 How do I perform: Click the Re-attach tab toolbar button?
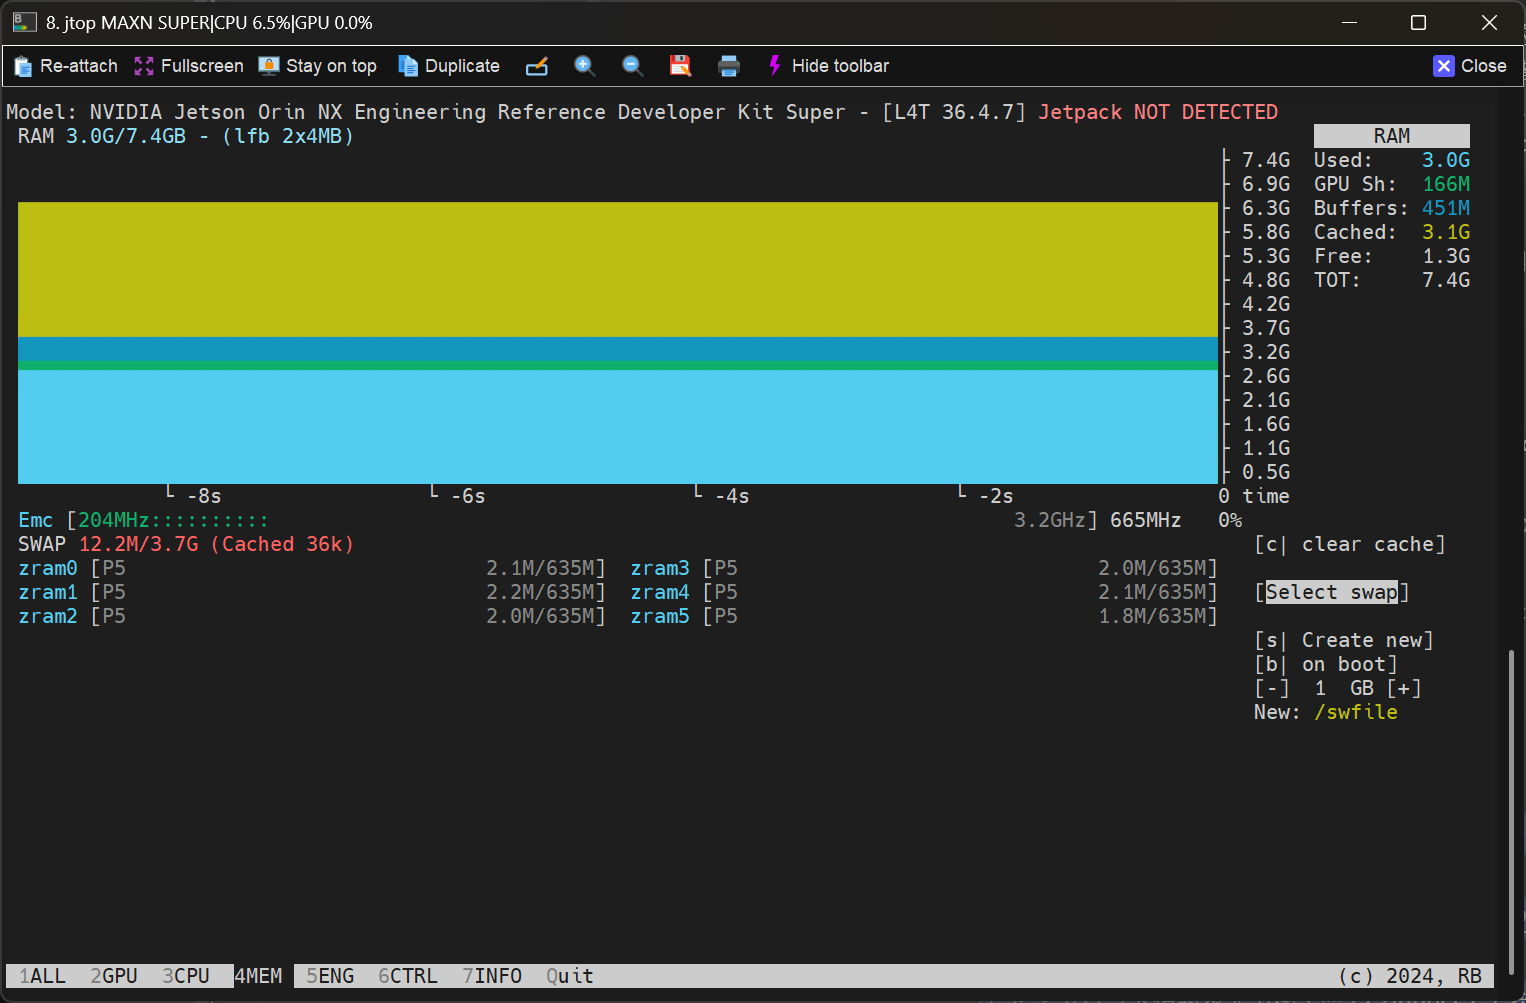click(x=67, y=66)
